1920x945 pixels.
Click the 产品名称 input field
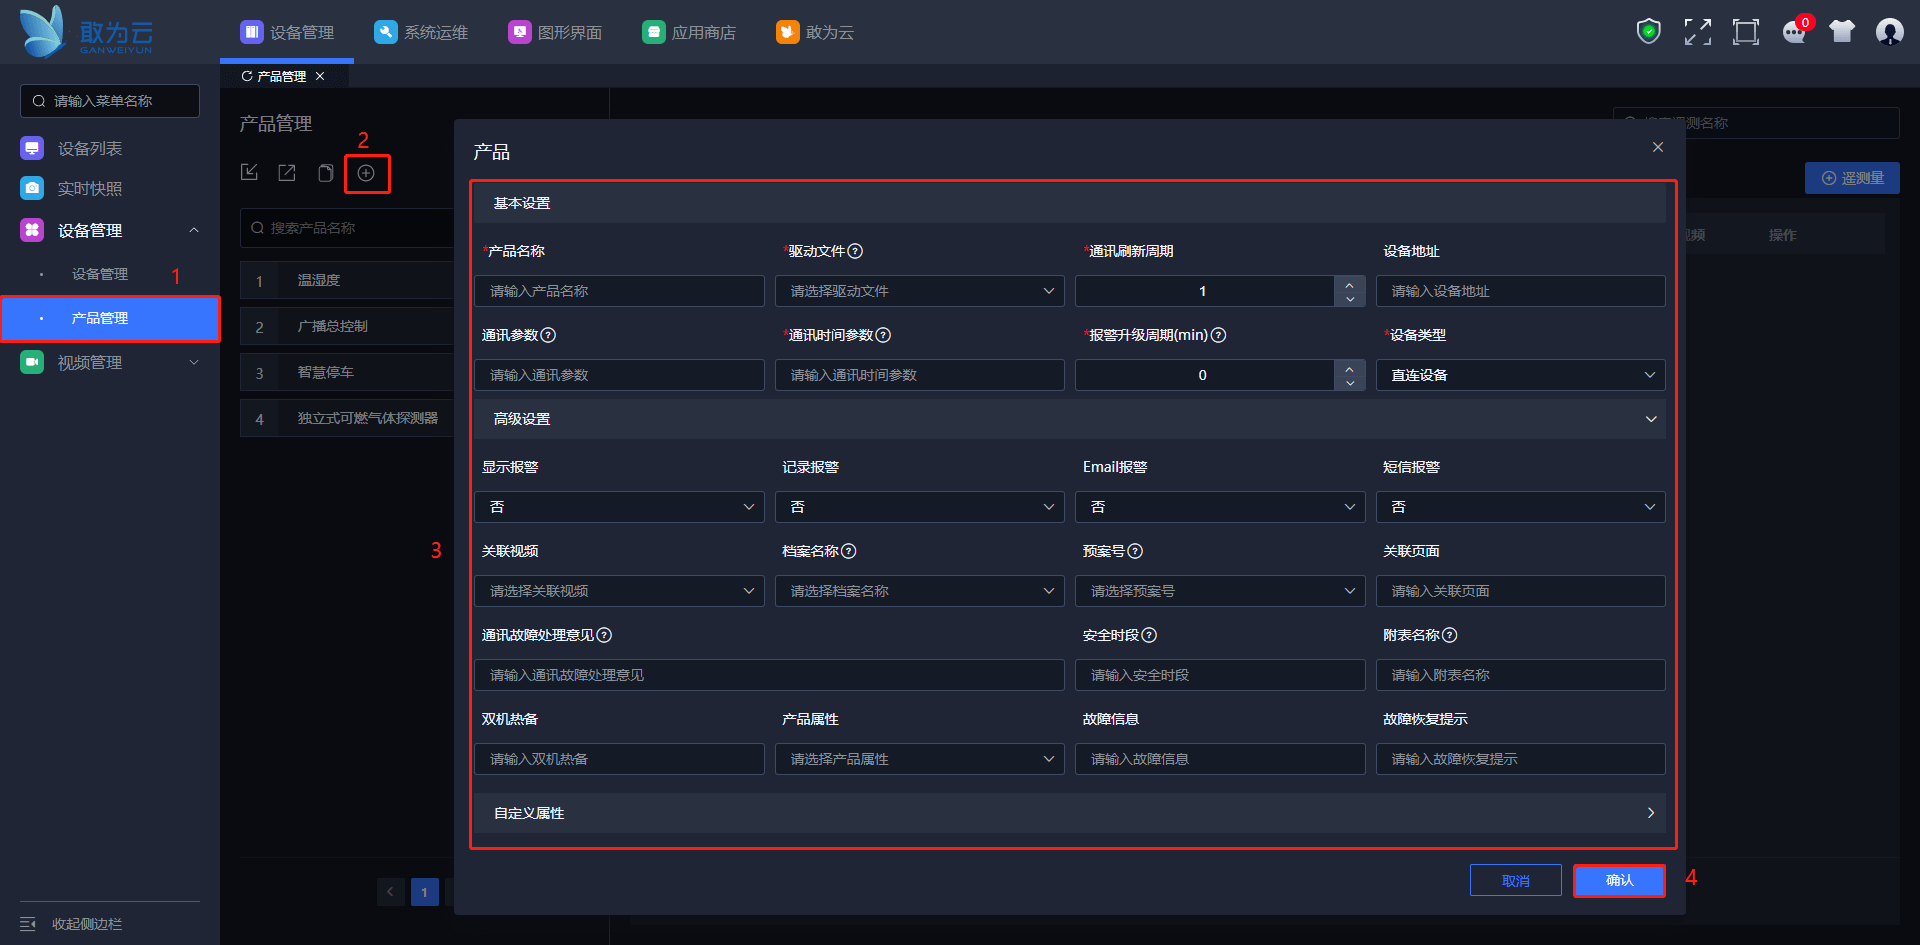(x=619, y=291)
